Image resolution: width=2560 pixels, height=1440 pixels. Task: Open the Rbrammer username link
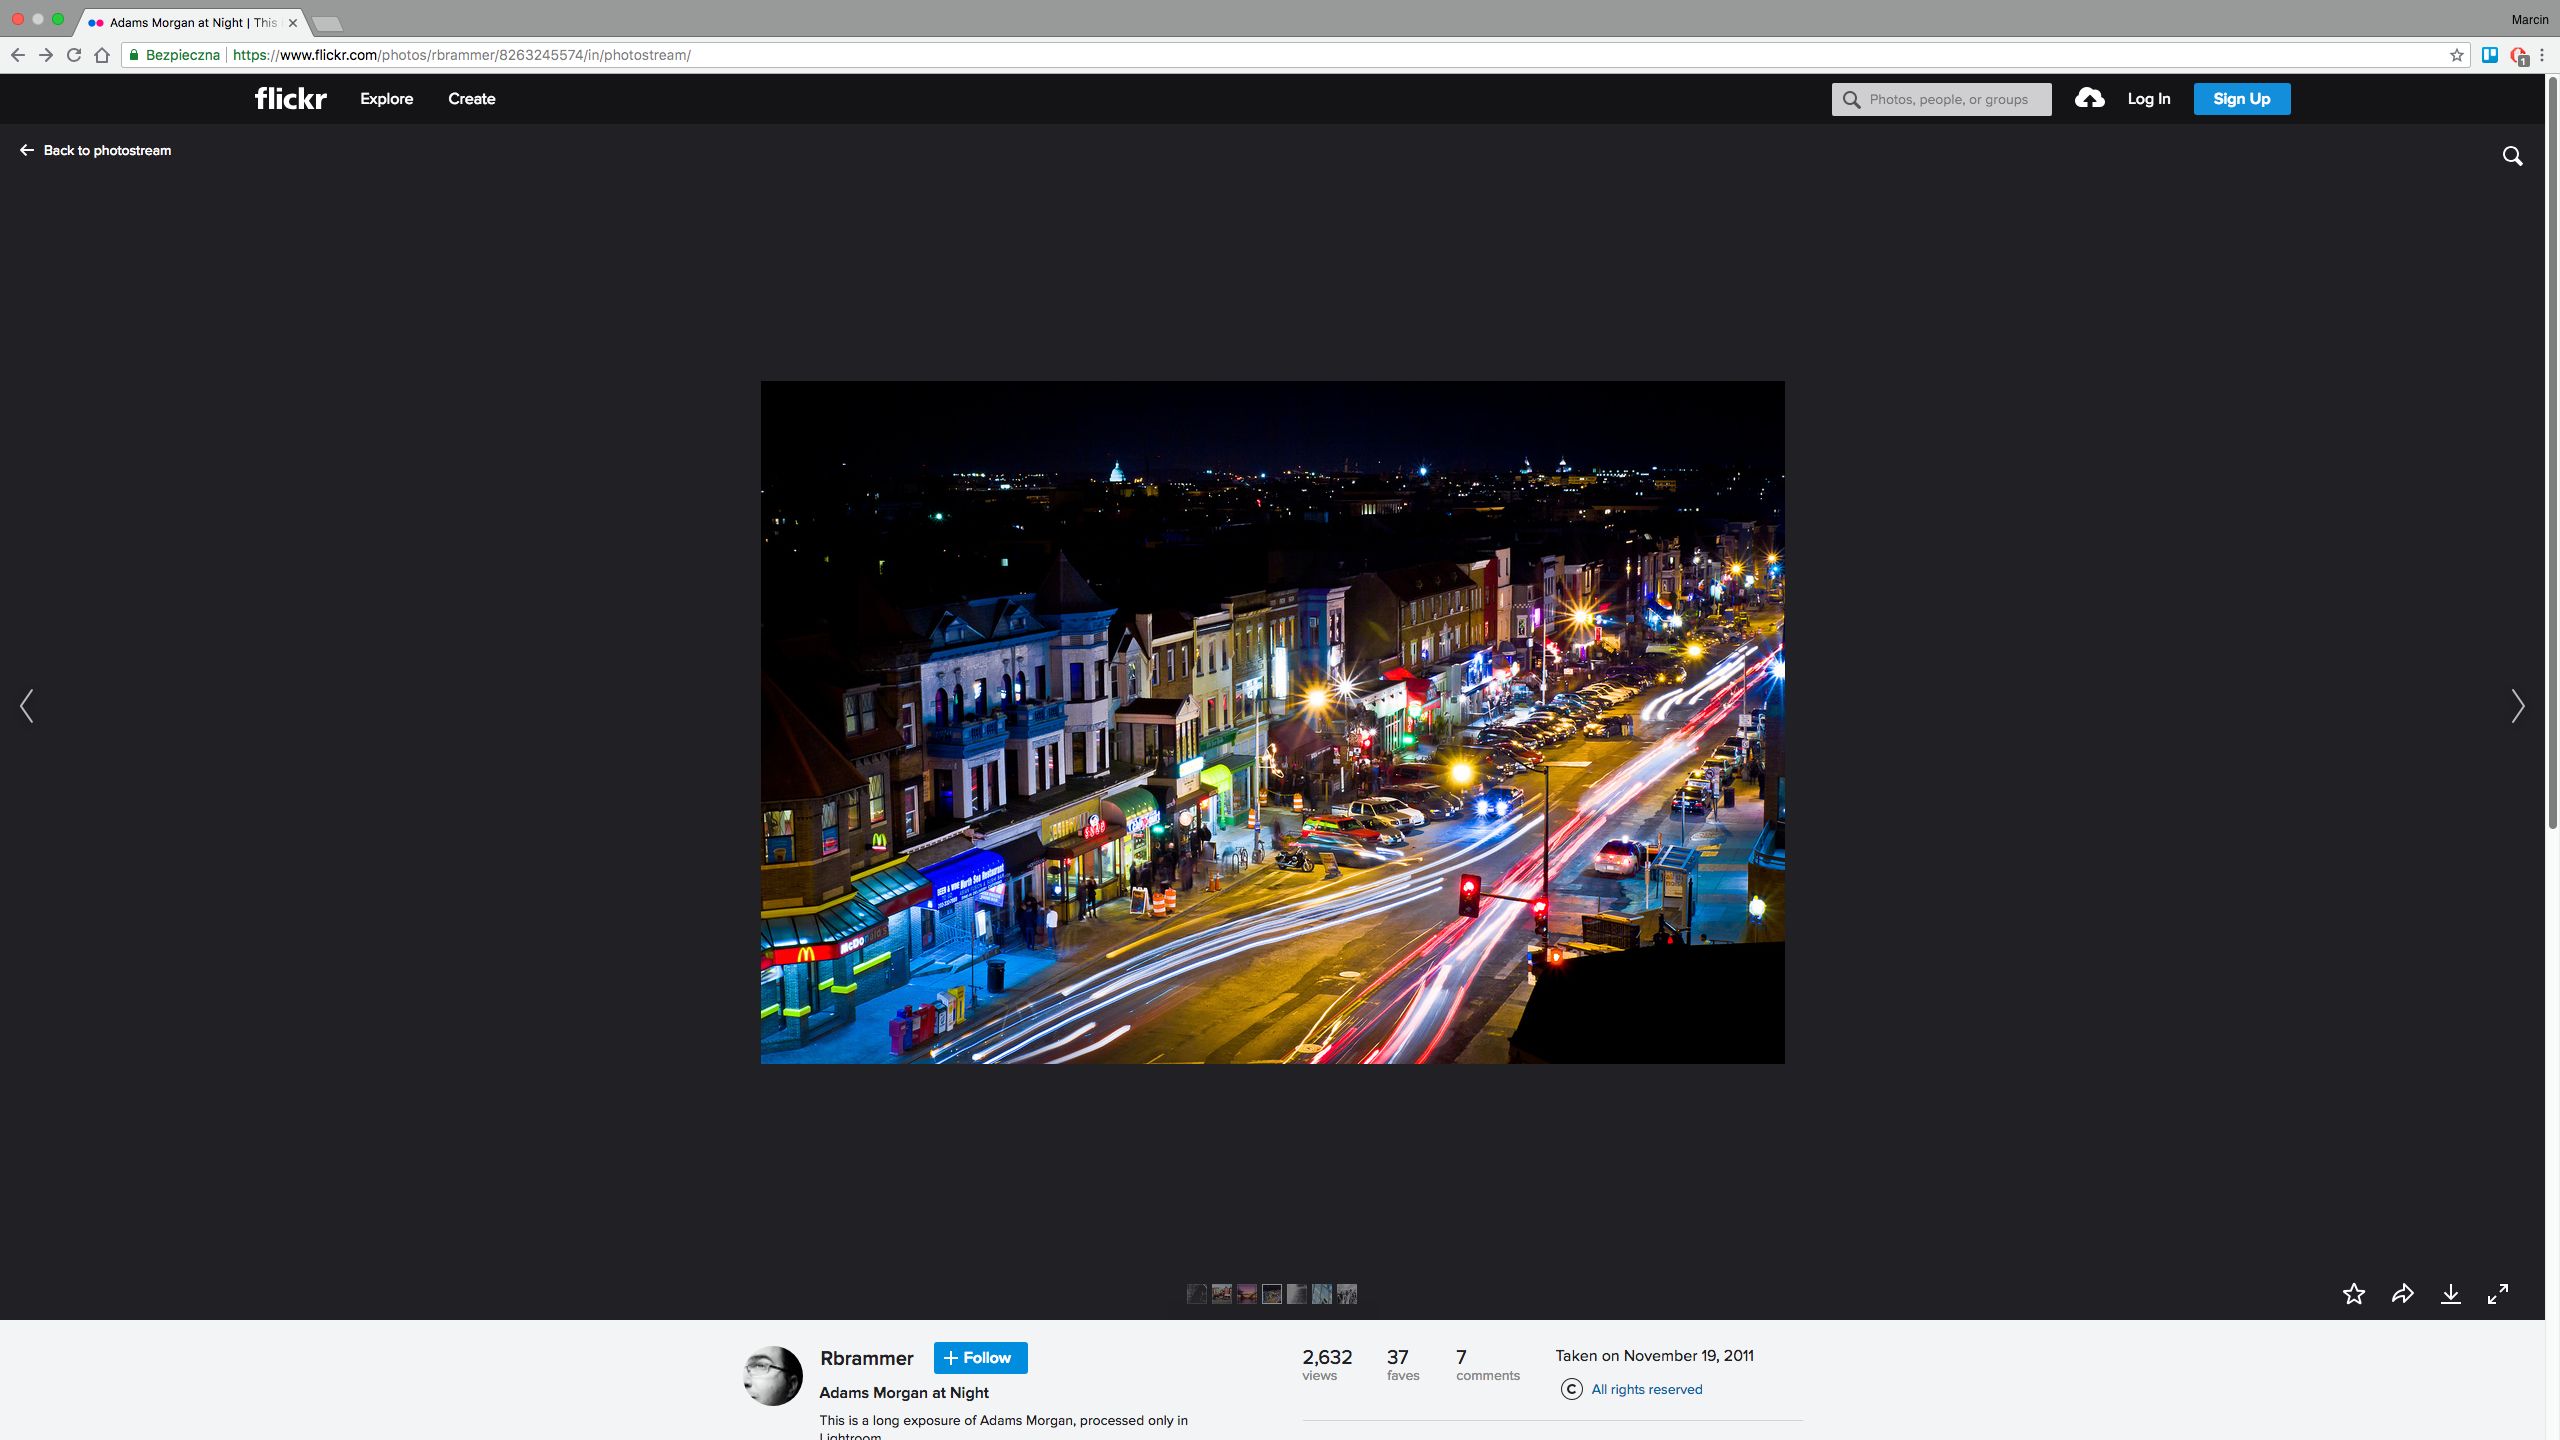pyautogui.click(x=866, y=1358)
